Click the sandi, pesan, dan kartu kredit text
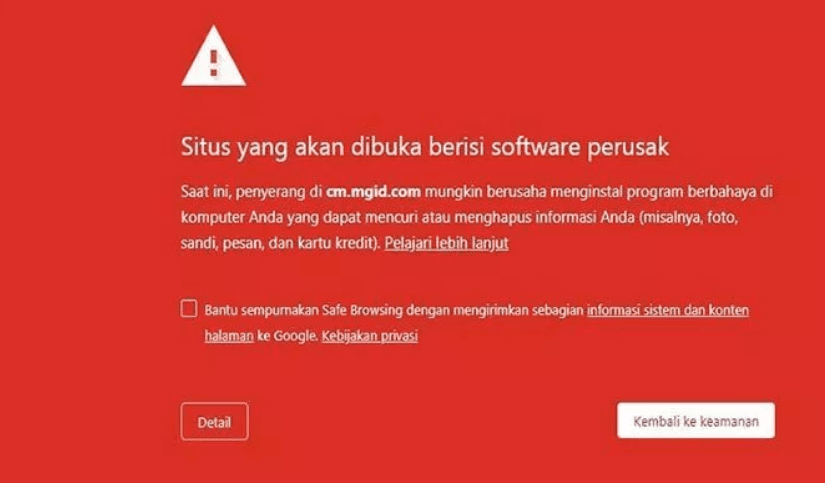825x483 pixels. click(279, 243)
